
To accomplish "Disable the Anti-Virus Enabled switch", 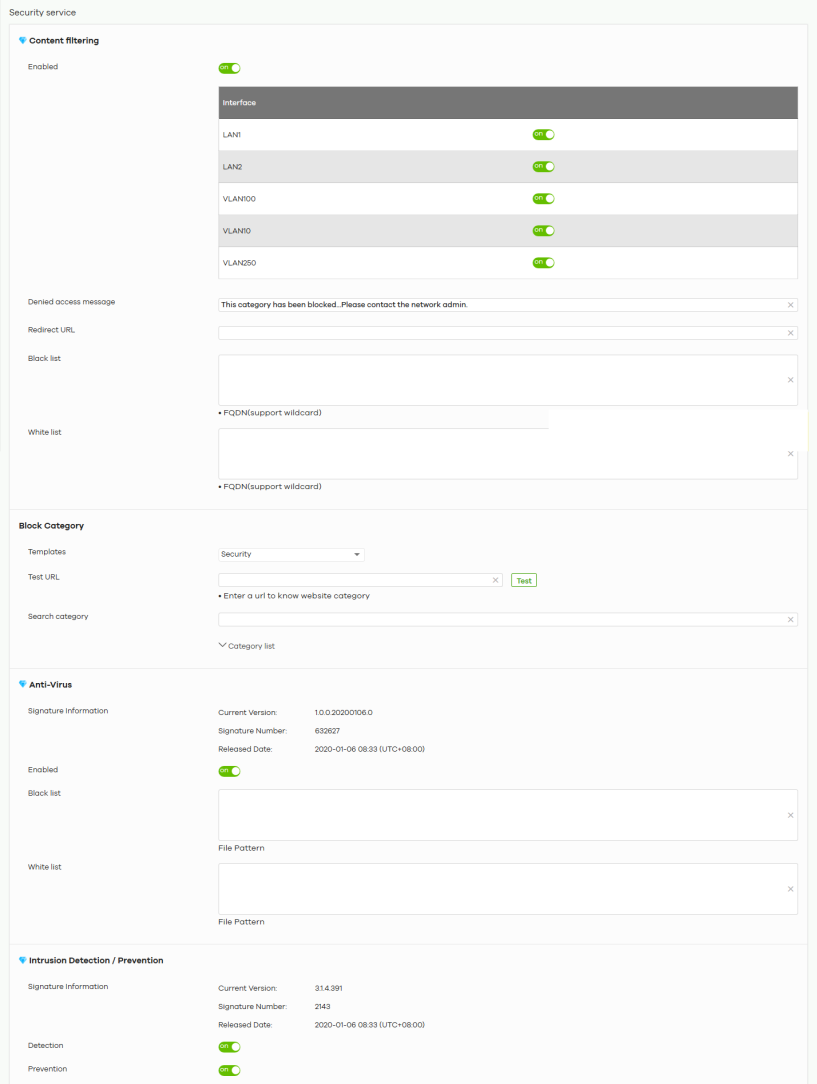I will [x=230, y=771].
